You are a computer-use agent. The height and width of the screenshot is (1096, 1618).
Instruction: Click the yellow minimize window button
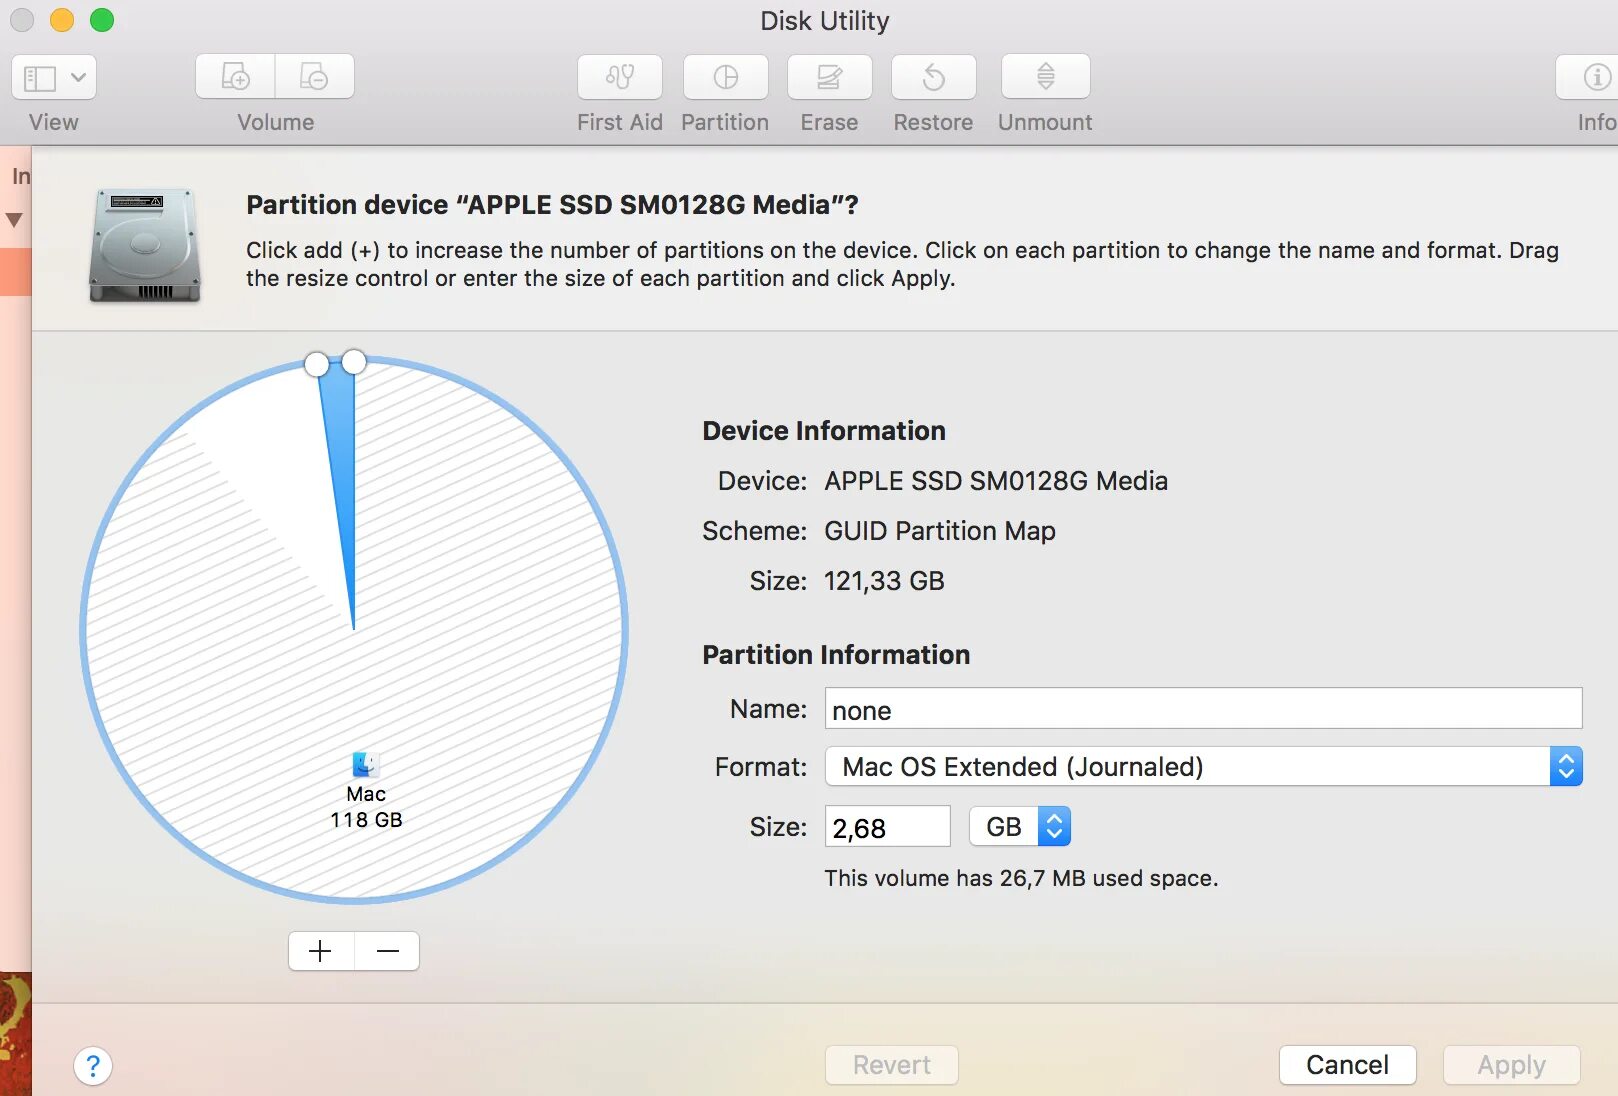(x=62, y=20)
